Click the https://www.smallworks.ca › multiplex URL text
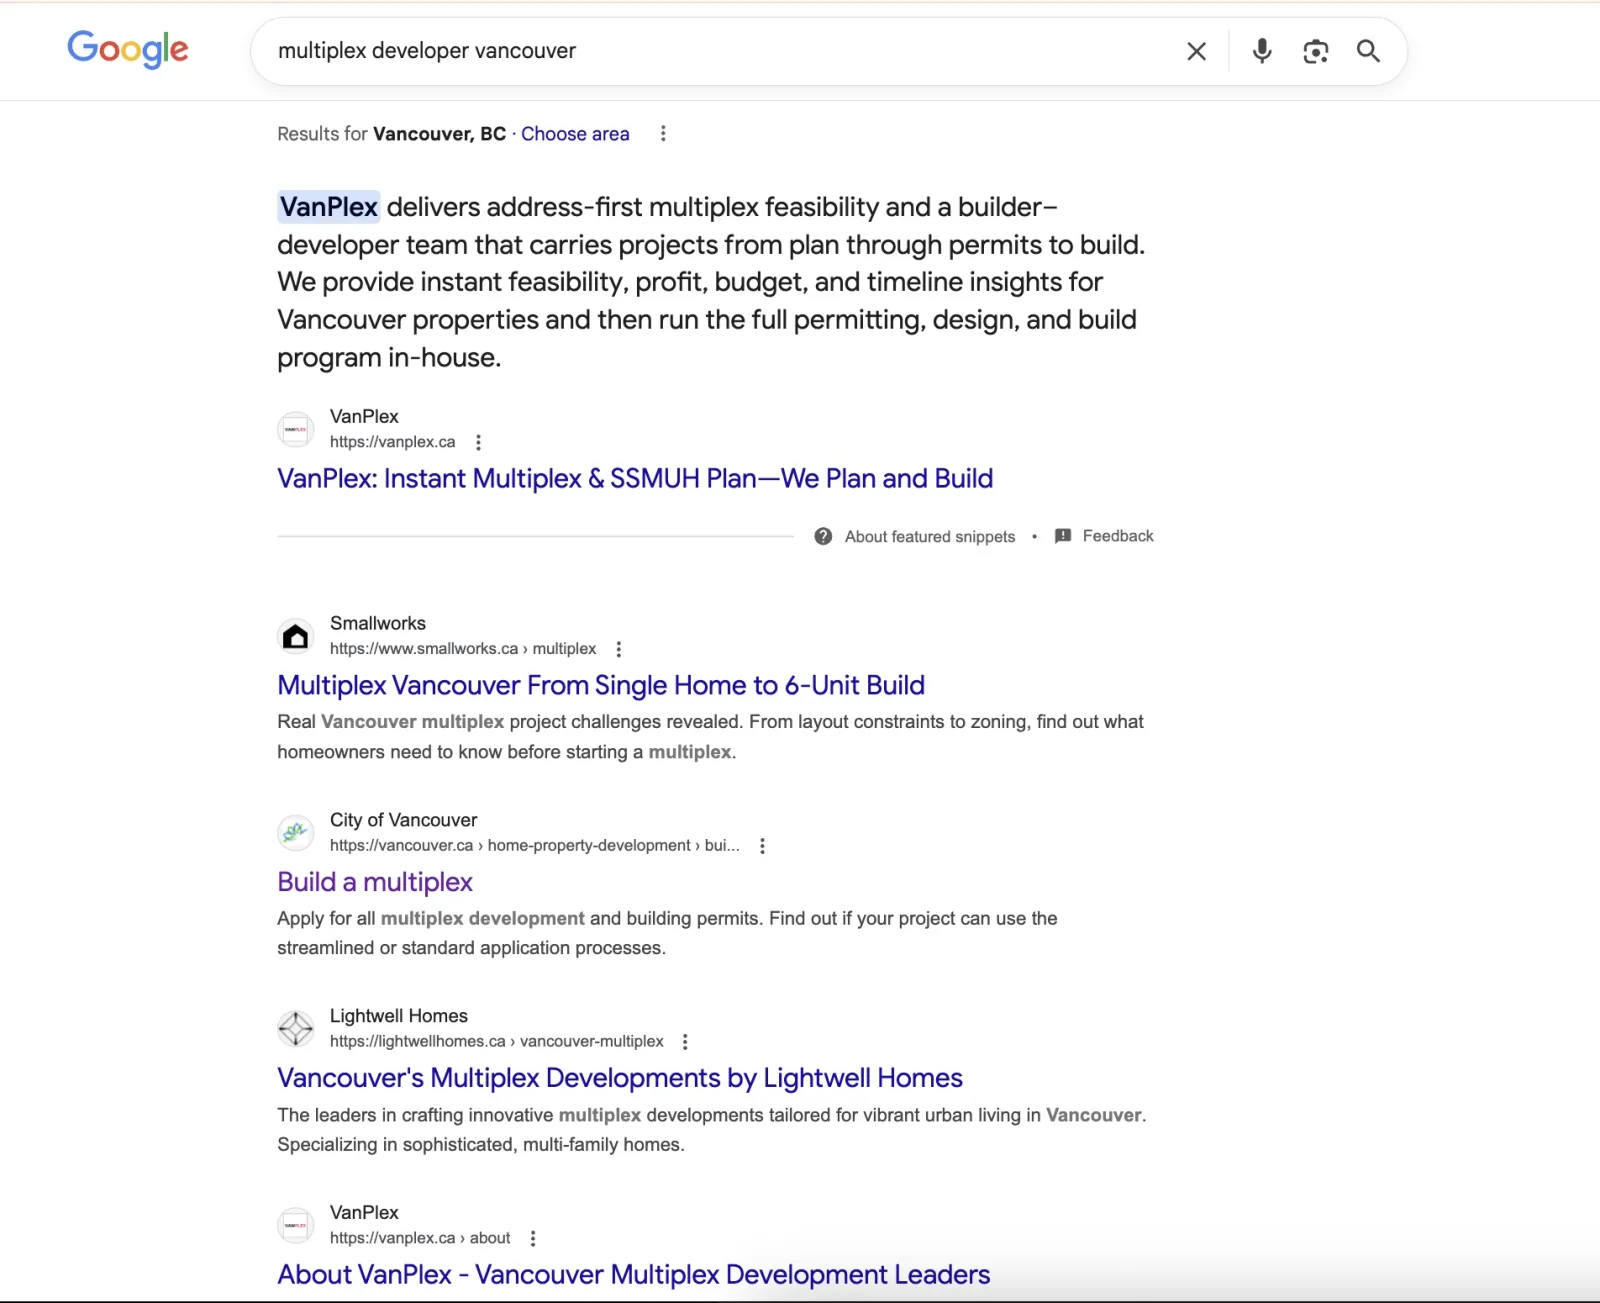The height and width of the screenshot is (1303, 1600). tap(463, 649)
